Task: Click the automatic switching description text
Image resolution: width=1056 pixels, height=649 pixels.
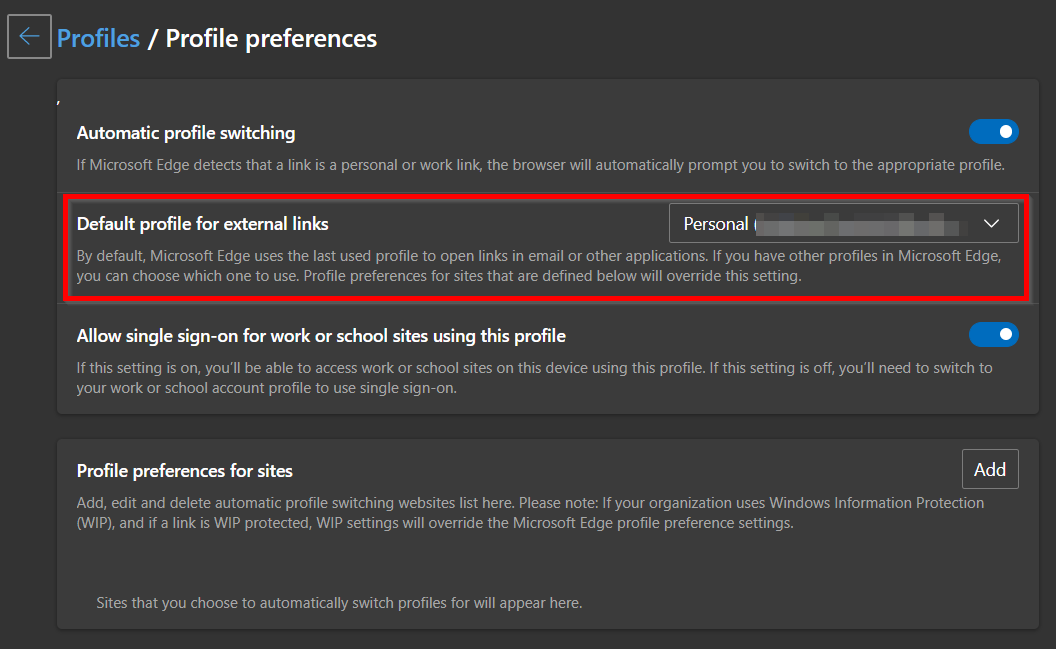Action: pos(540,164)
